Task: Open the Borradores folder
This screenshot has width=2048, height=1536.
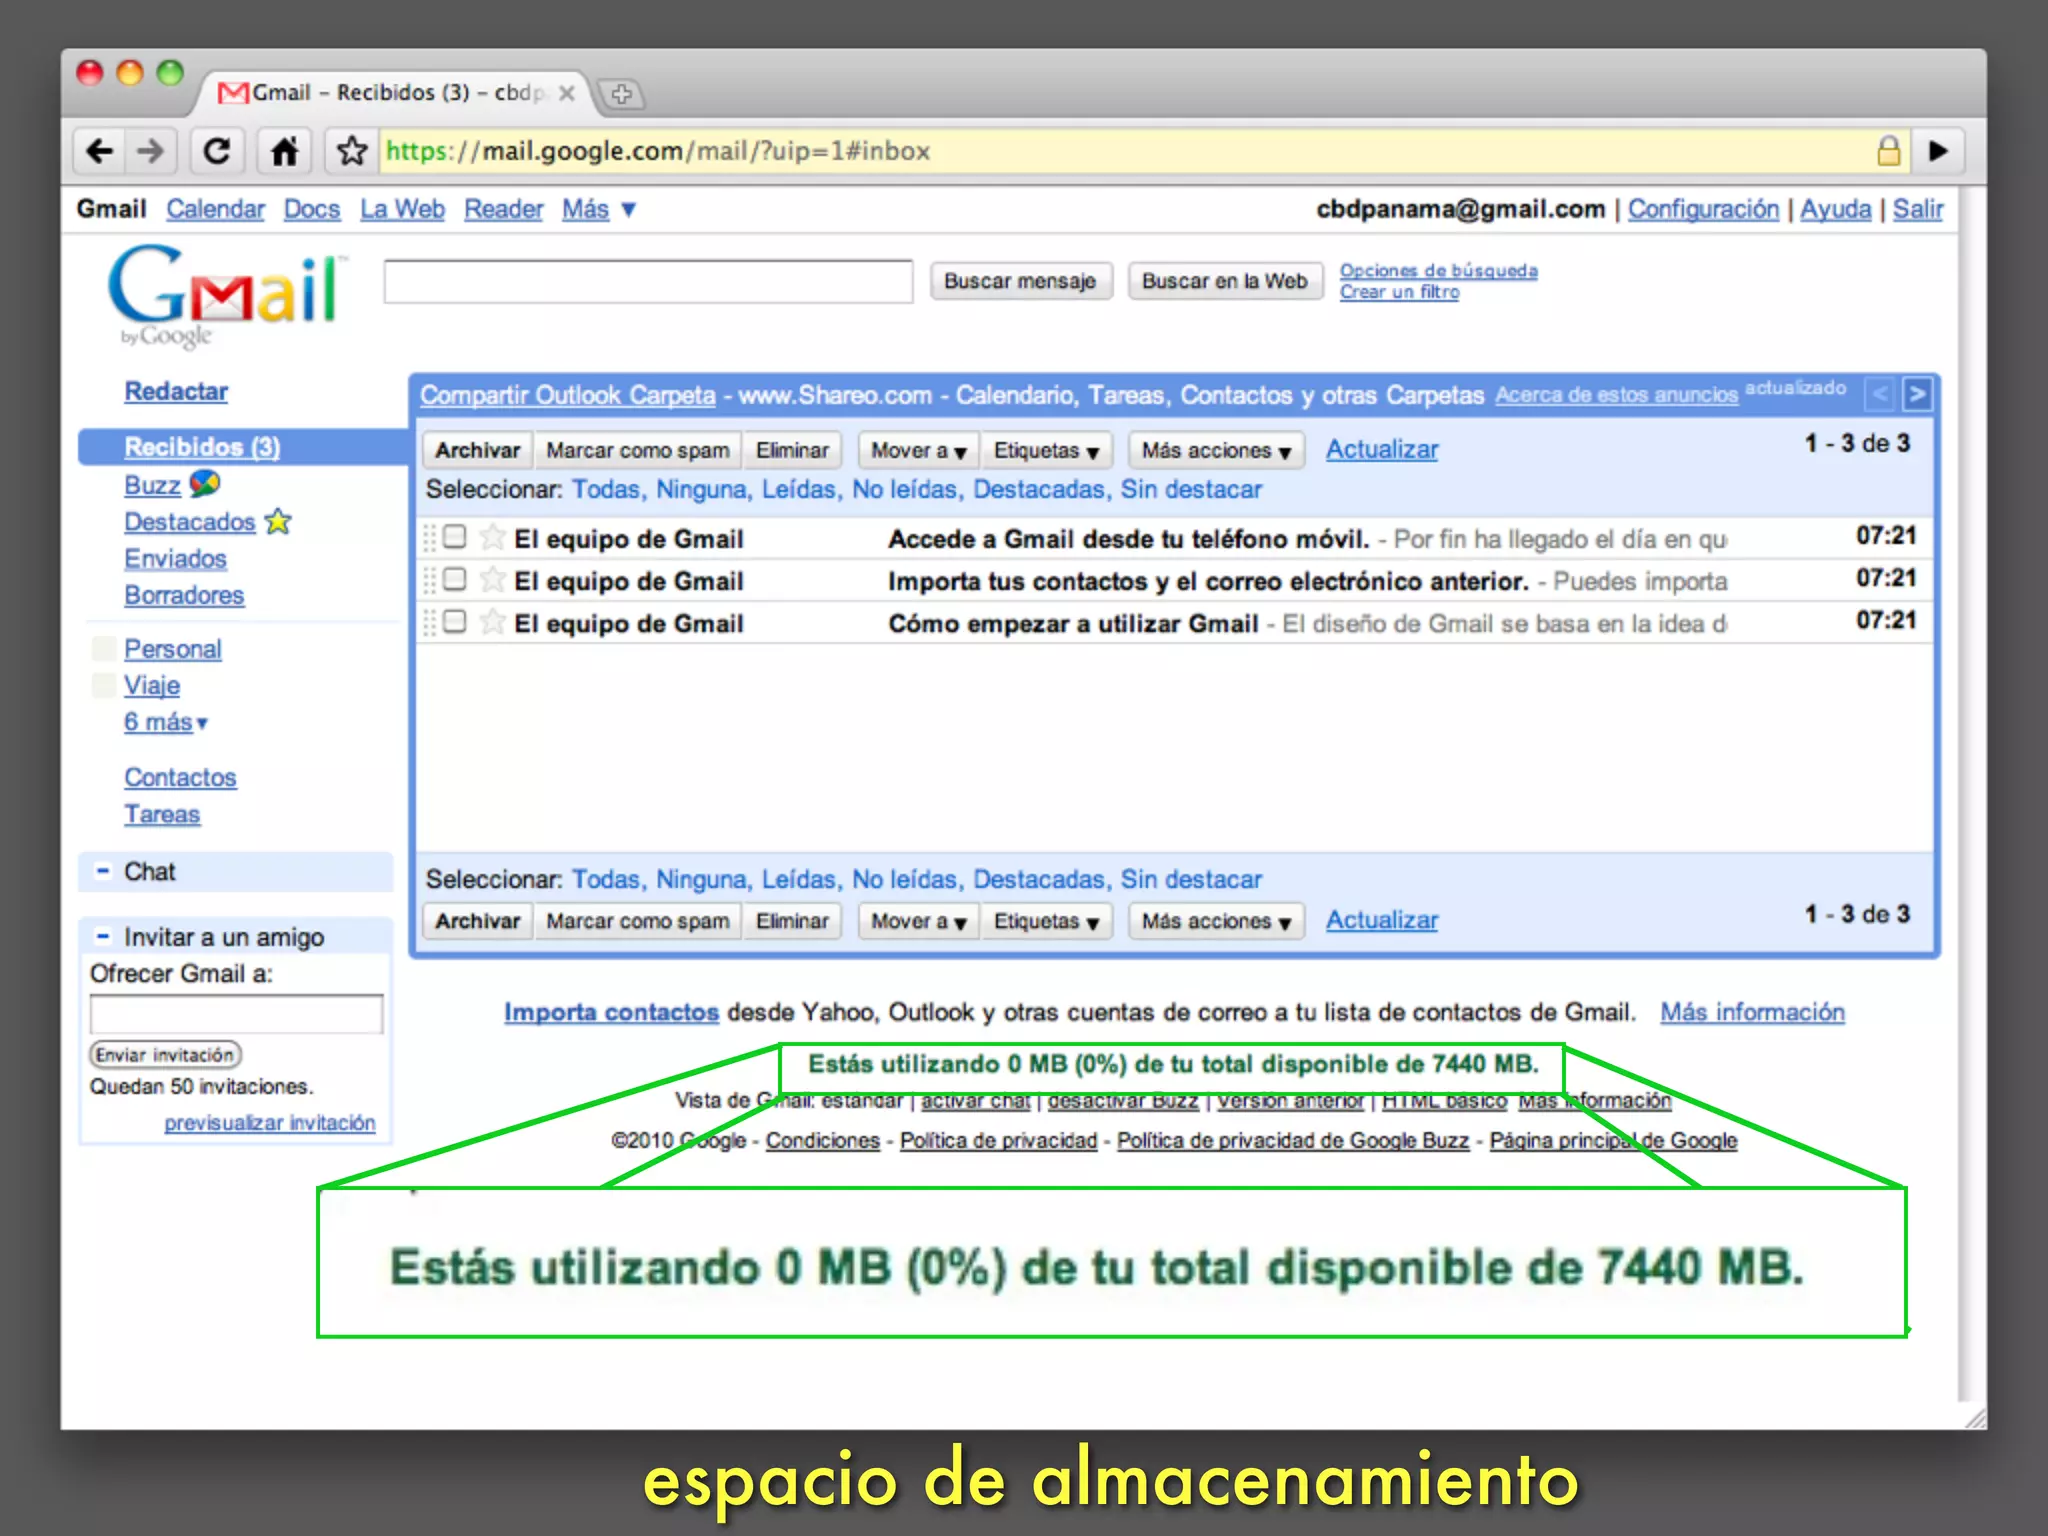Action: click(184, 595)
